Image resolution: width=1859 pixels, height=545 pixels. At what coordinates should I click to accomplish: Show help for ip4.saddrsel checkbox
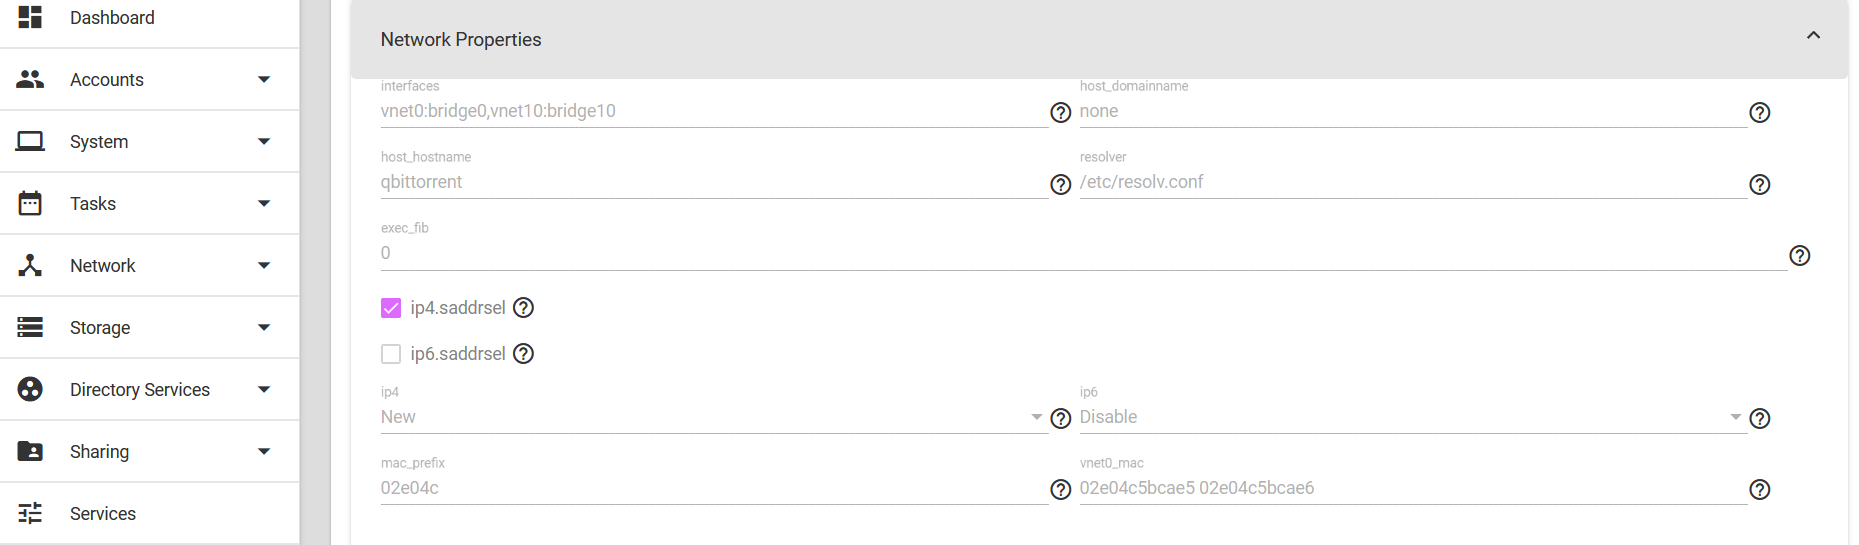point(524,308)
